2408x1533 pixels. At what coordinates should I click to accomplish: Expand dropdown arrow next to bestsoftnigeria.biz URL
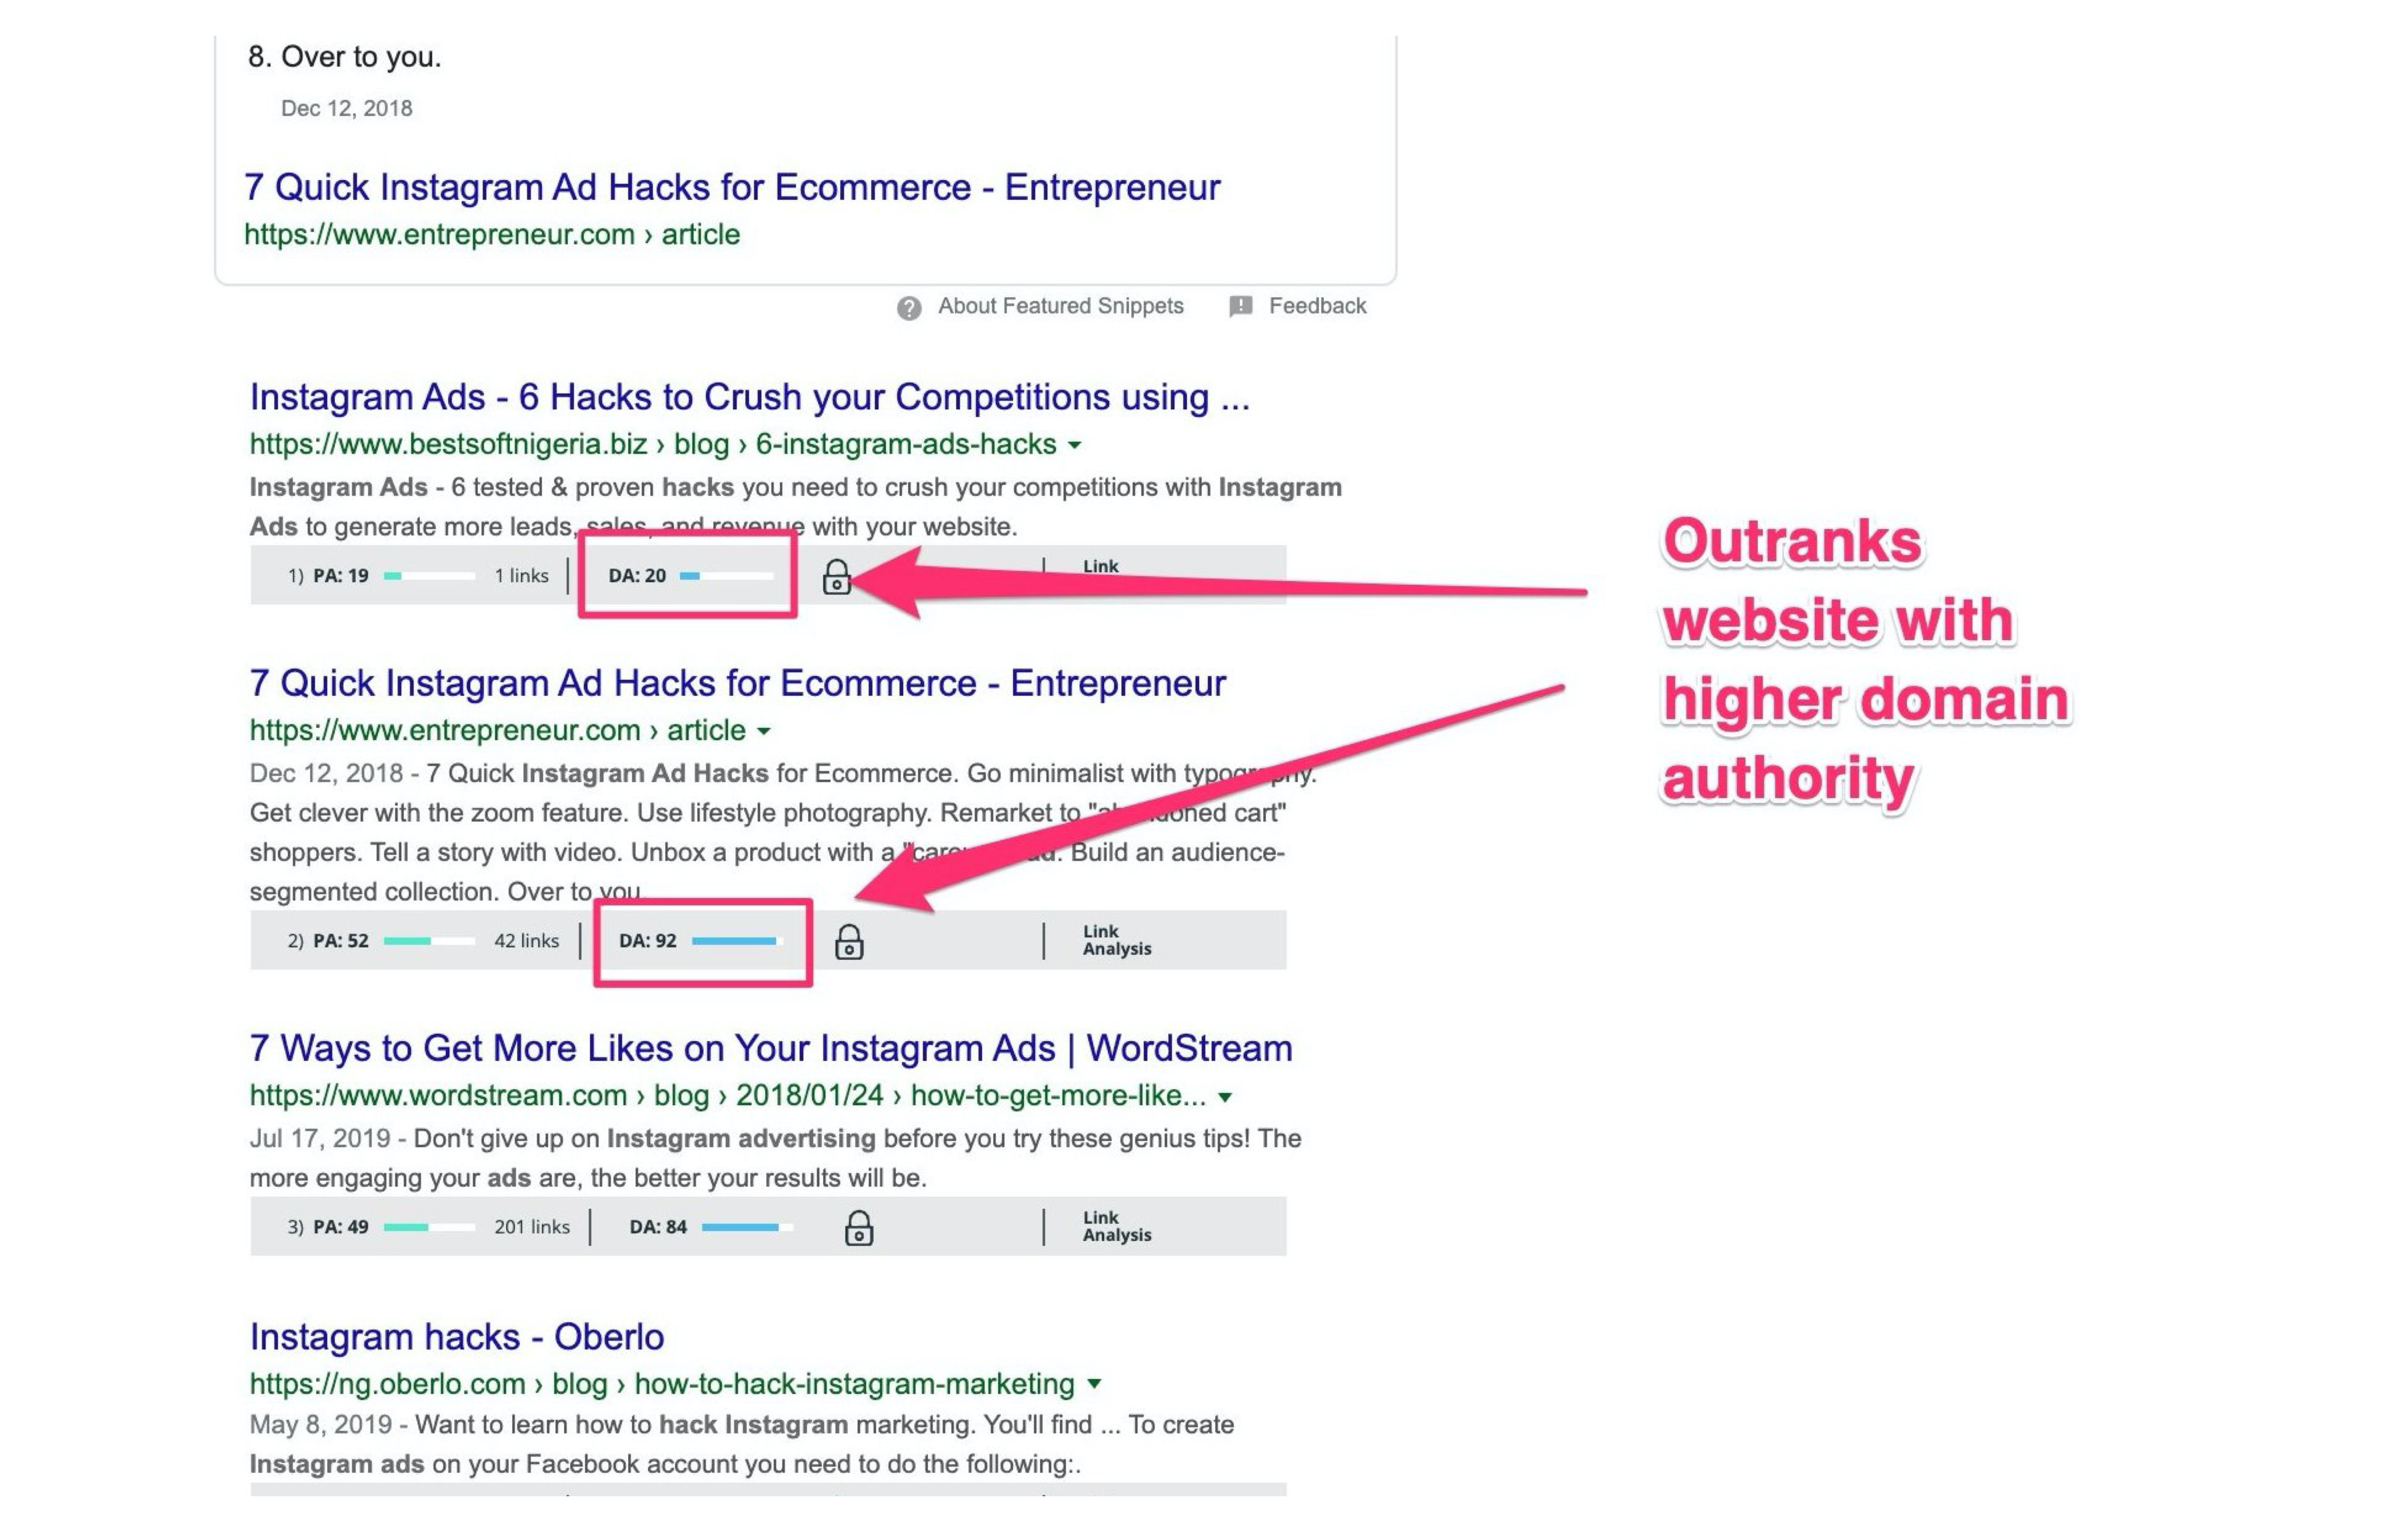tap(1075, 445)
